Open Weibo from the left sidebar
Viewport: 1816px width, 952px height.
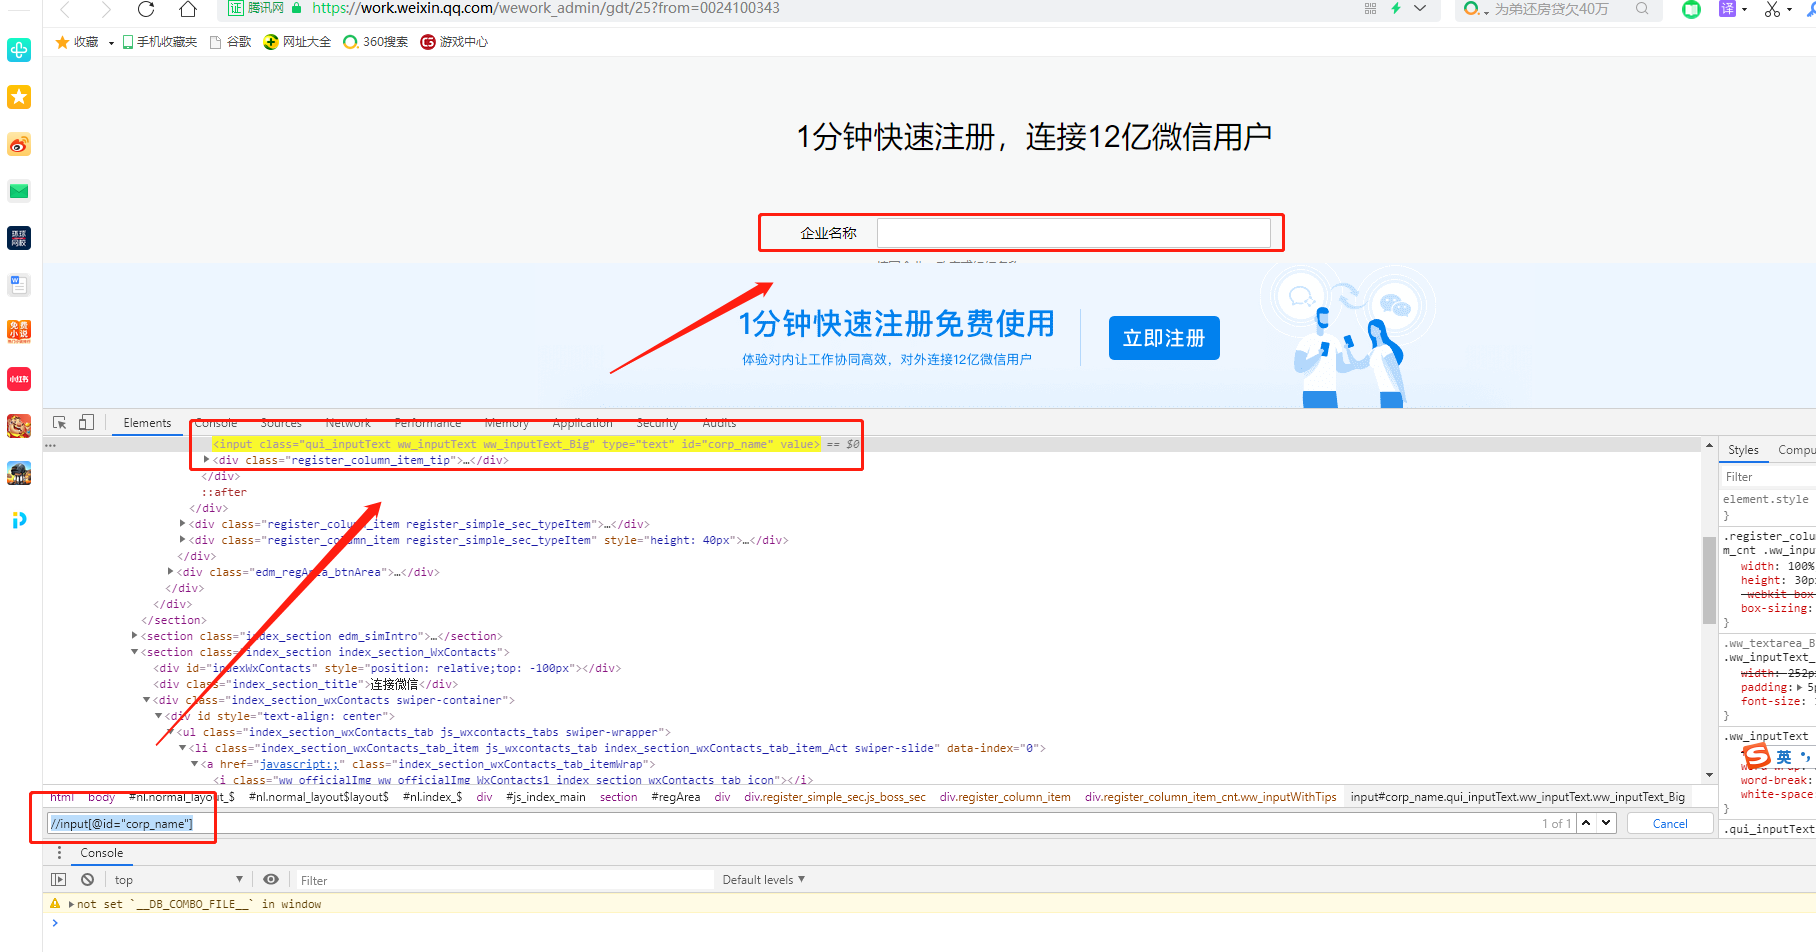(x=19, y=144)
